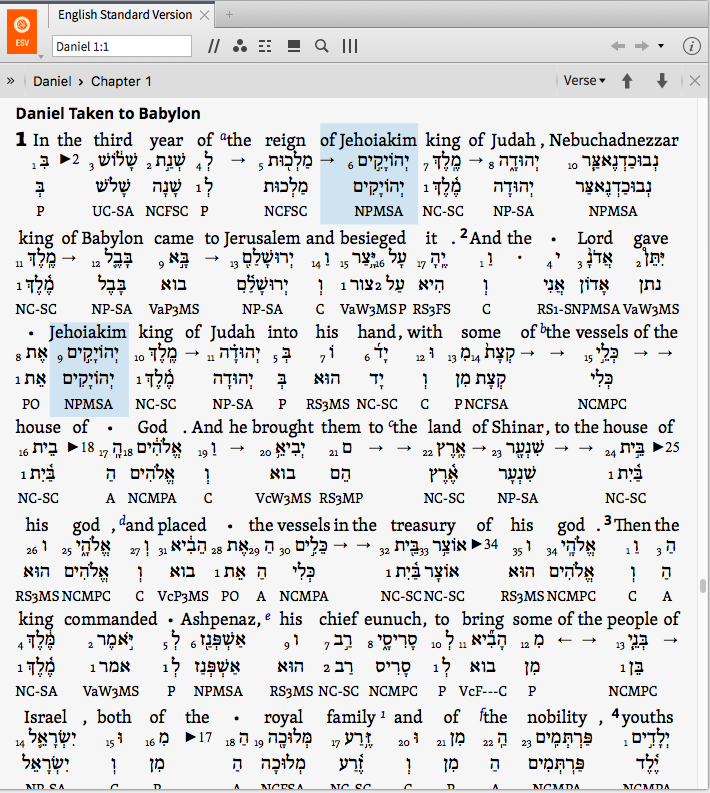Click highlighted 'of Jehoiakim' in verse 1
Image resolution: width=710 pixels, height=793 pixels.
(x=368, y=140)
